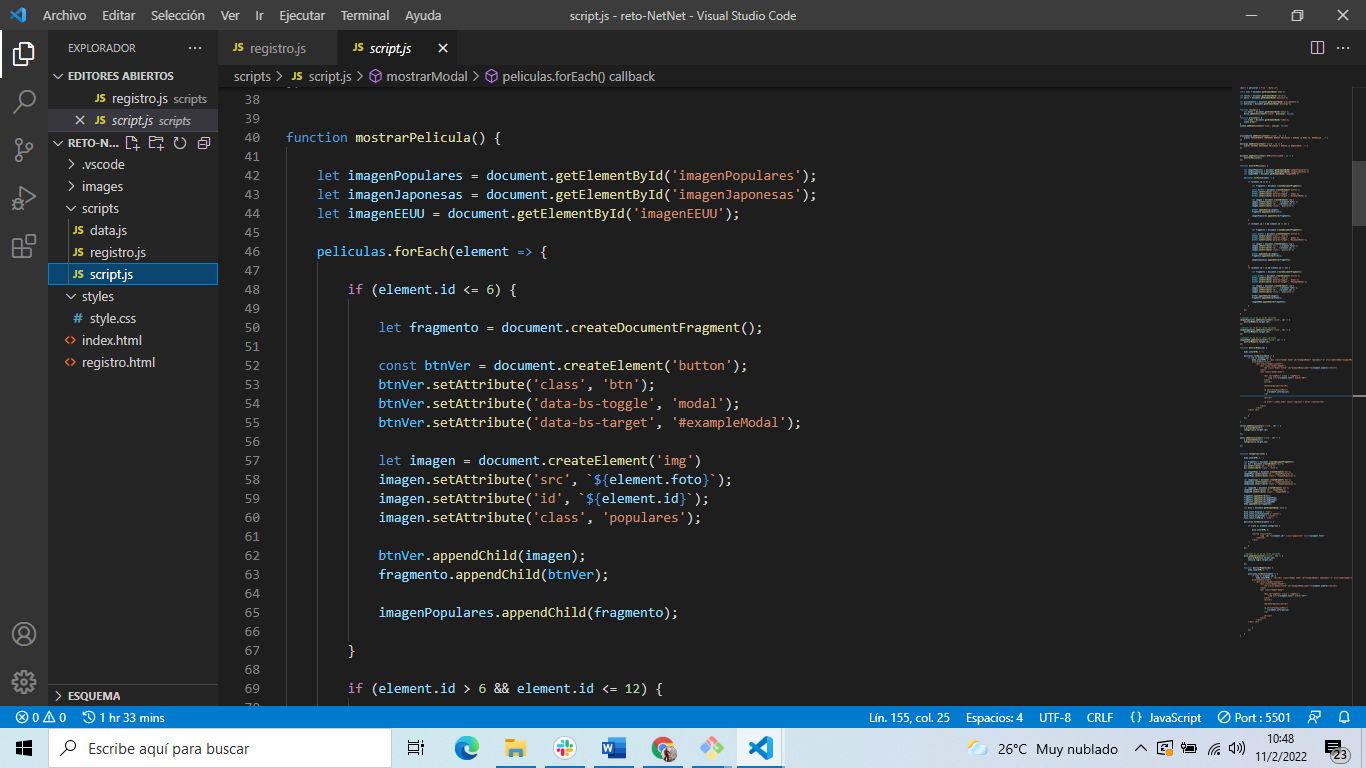Open index.html from the file tree
This screenshot has height=768, width=1366.
[x=132, y=341]
